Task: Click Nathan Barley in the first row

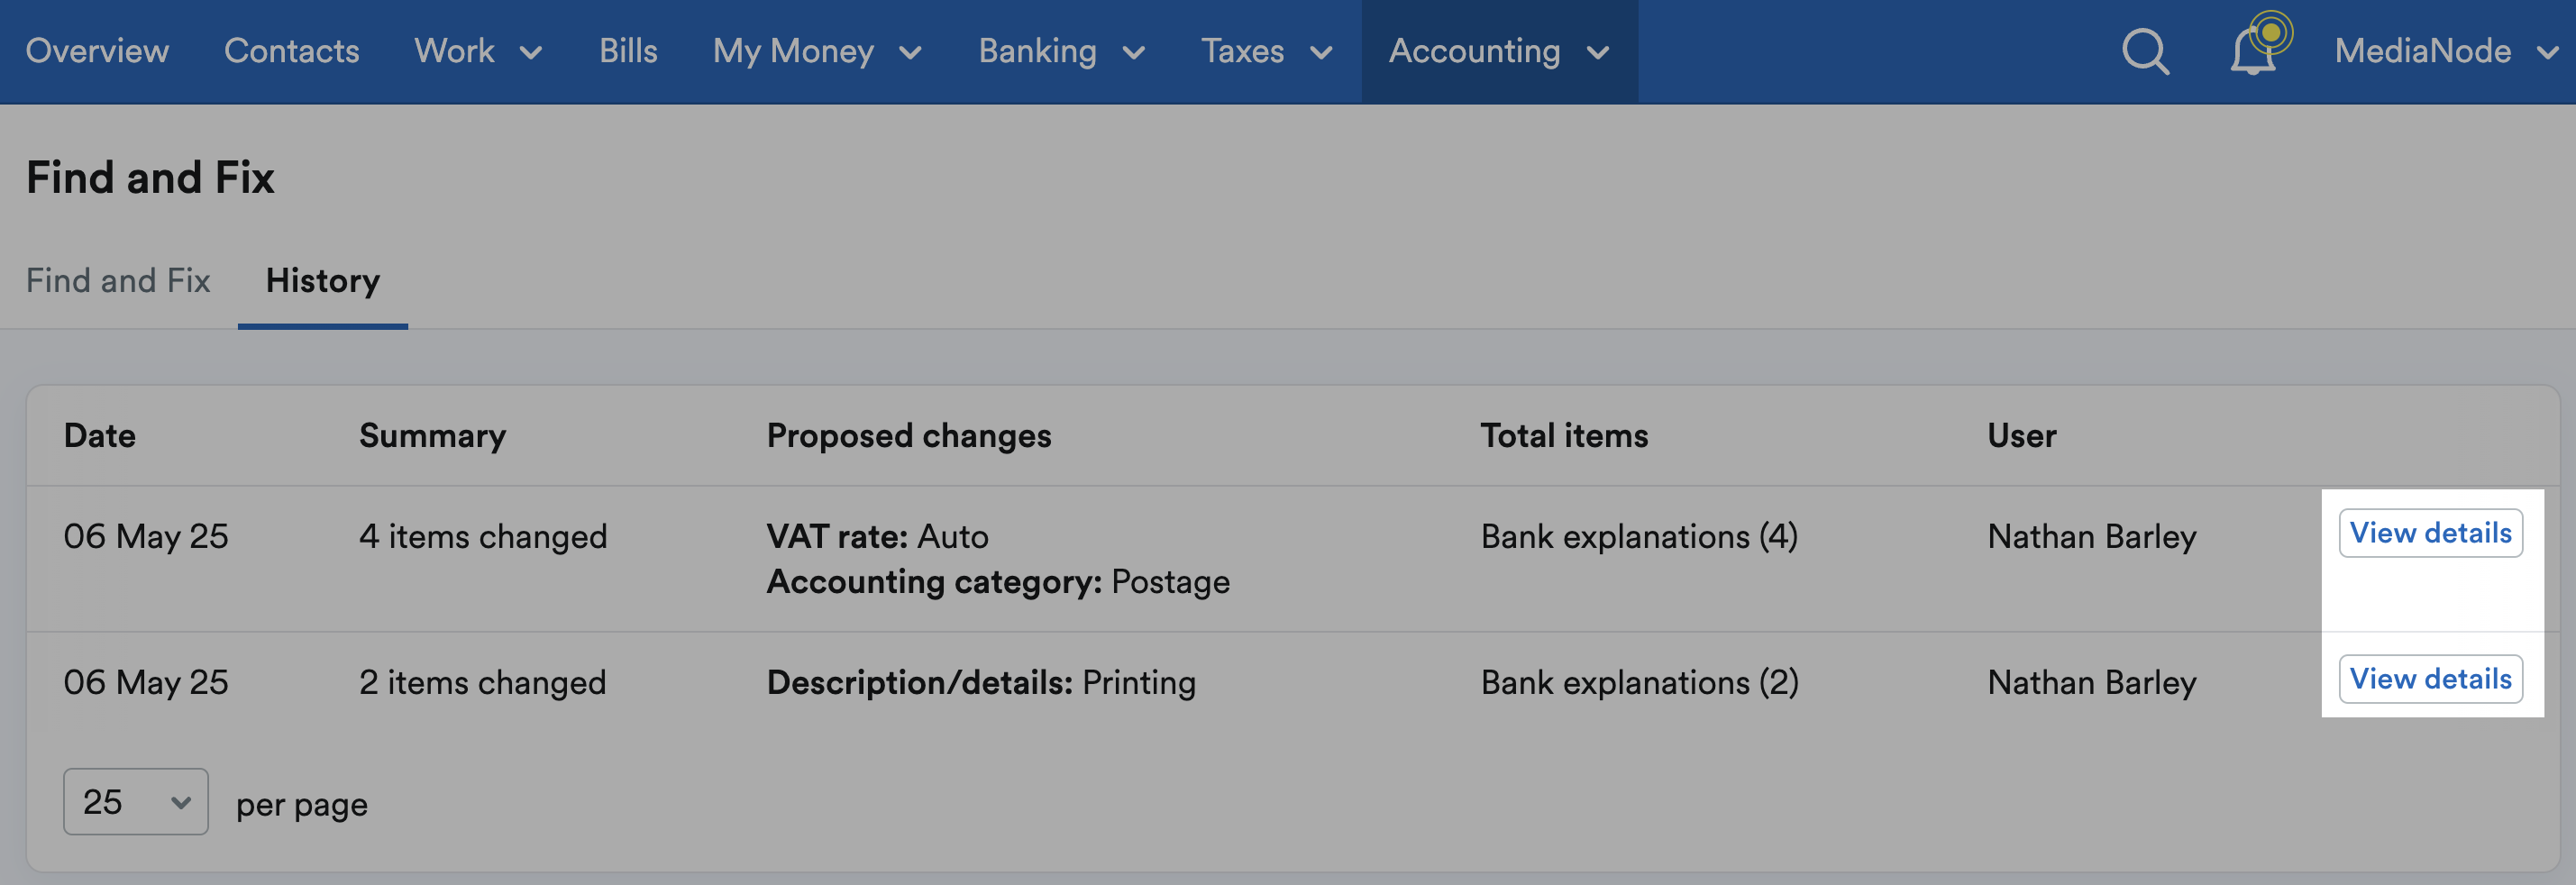Action: click(x=2091, y=536)
